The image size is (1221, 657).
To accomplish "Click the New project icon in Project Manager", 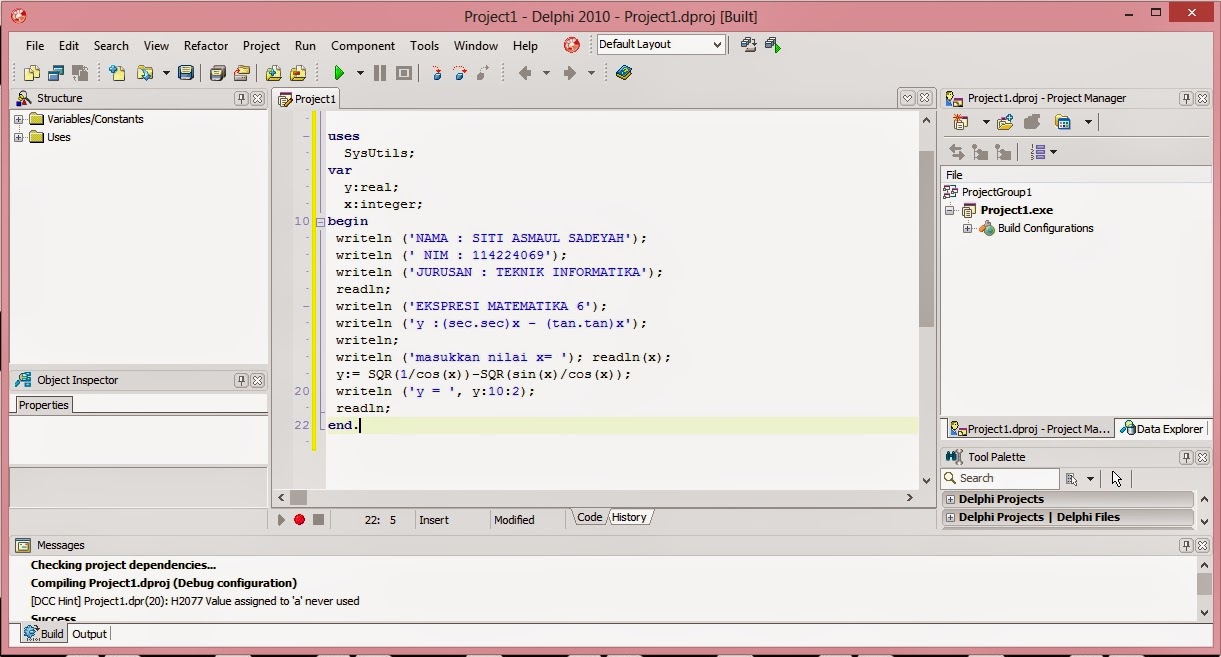I will pos(961,122).
